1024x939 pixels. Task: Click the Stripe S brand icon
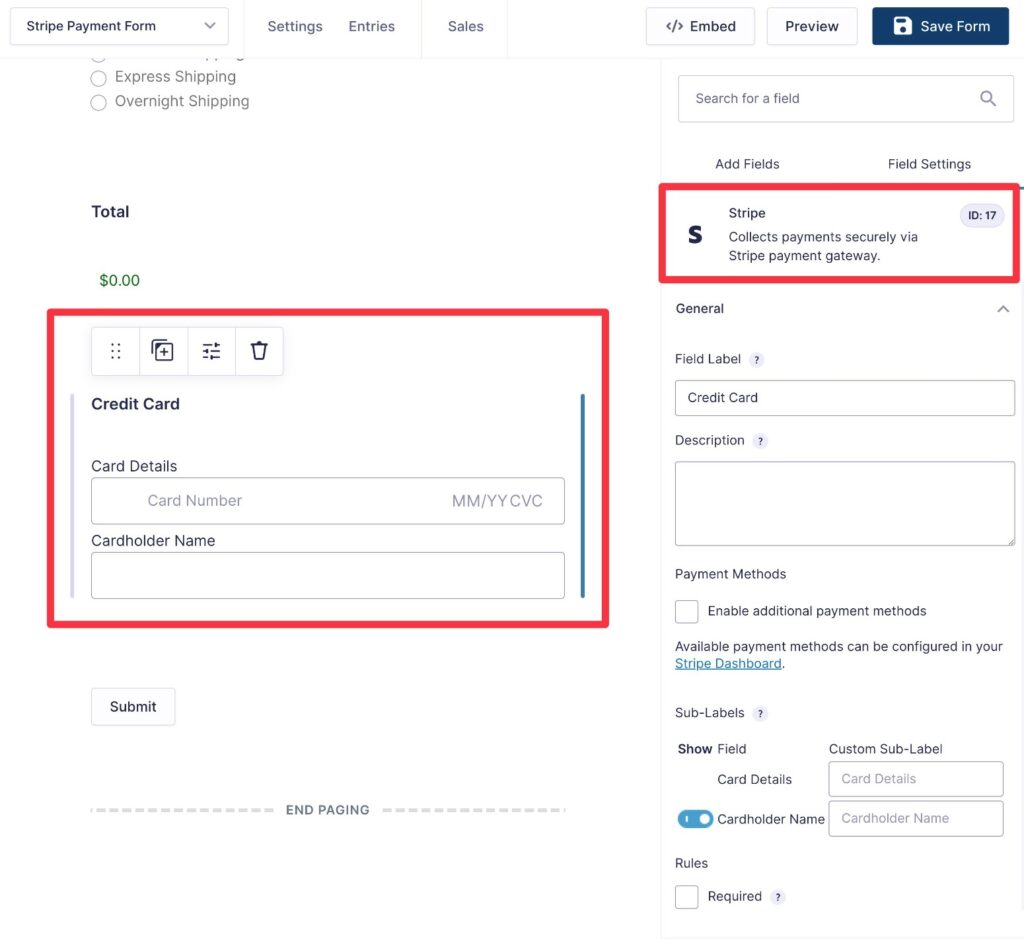pyautogui.click(x=696, y=234)
